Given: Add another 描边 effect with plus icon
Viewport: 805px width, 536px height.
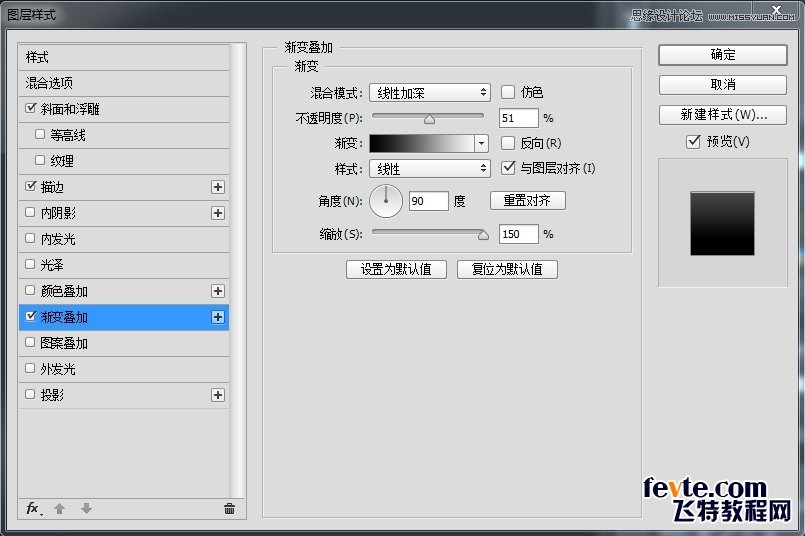Looking at the screenshot, I should click(218, 187).
